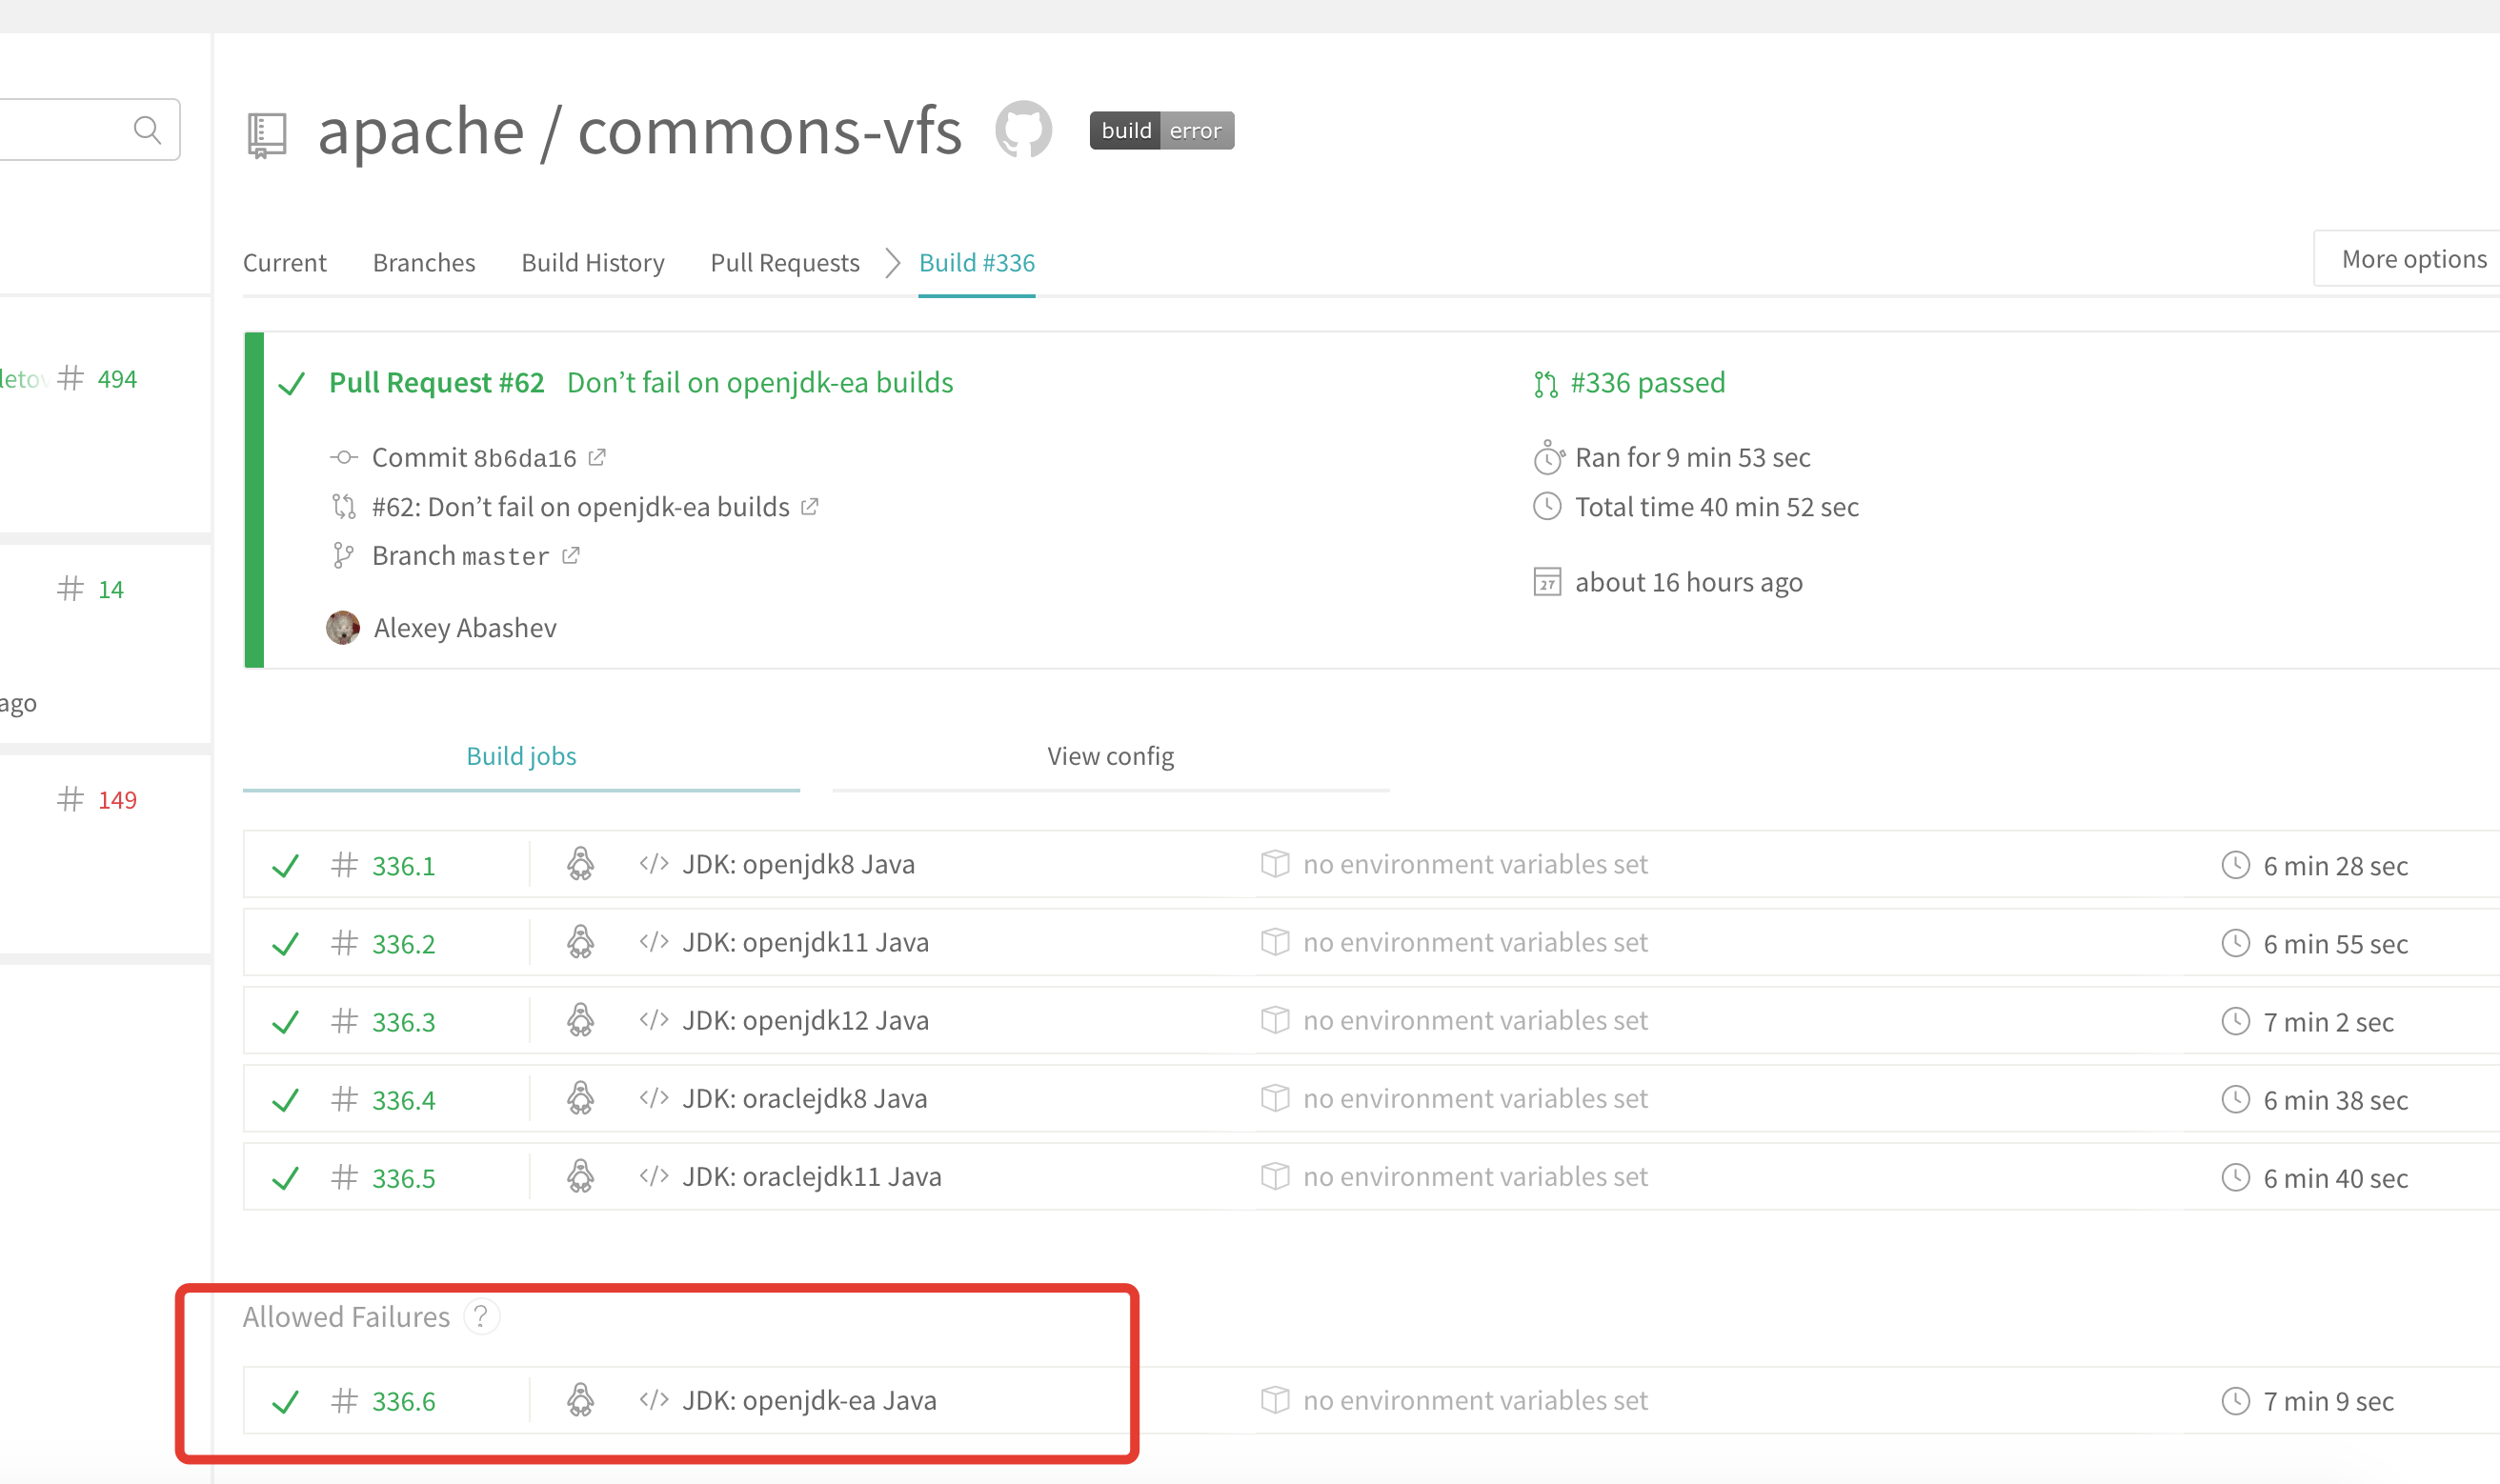Click the build error status badge
The image size is (2500, 1484).
[1161, 131]
